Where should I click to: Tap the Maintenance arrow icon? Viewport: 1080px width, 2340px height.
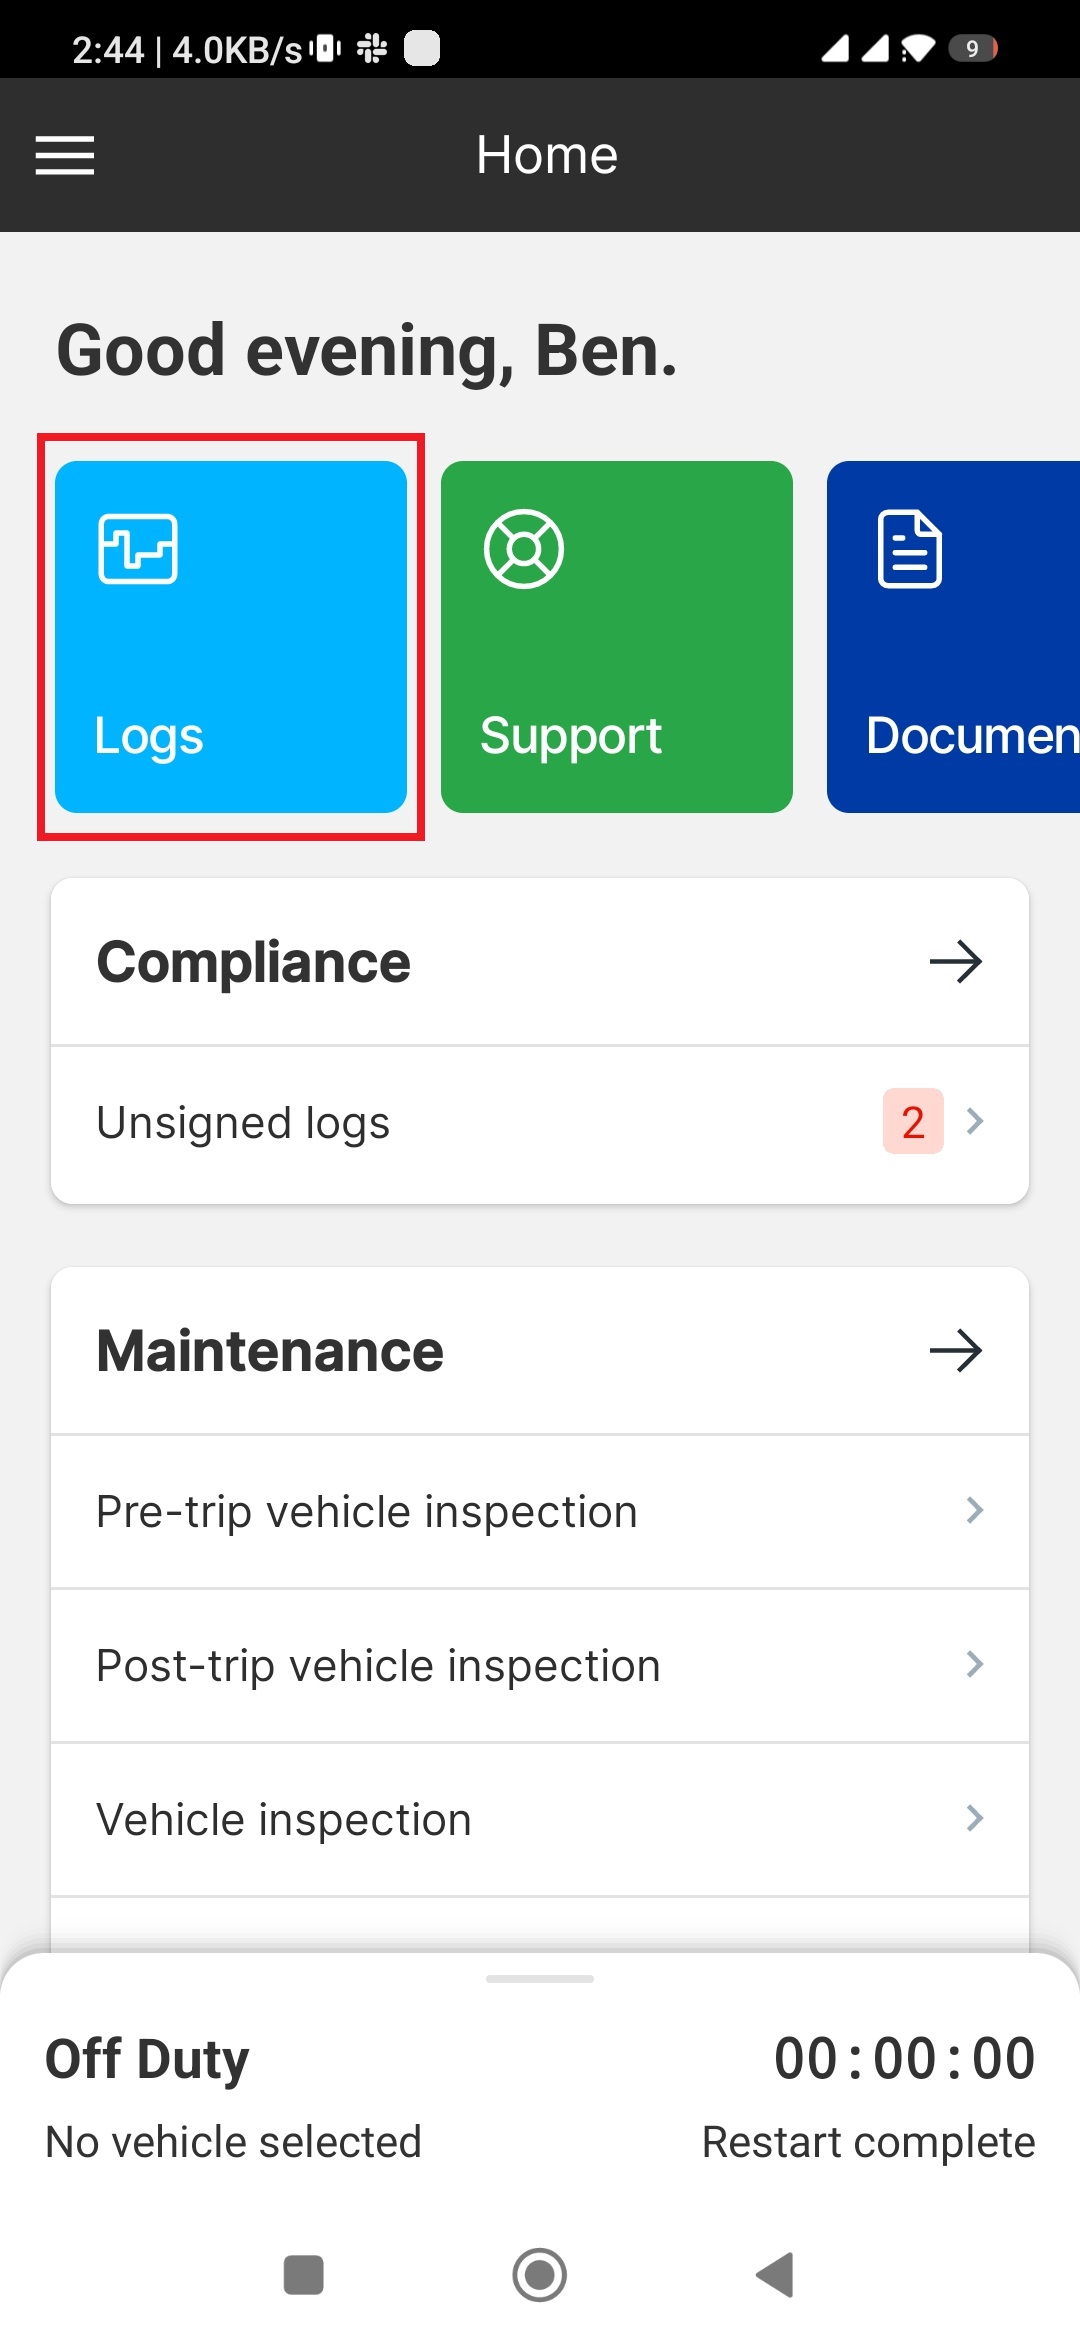pos(955,1350)
